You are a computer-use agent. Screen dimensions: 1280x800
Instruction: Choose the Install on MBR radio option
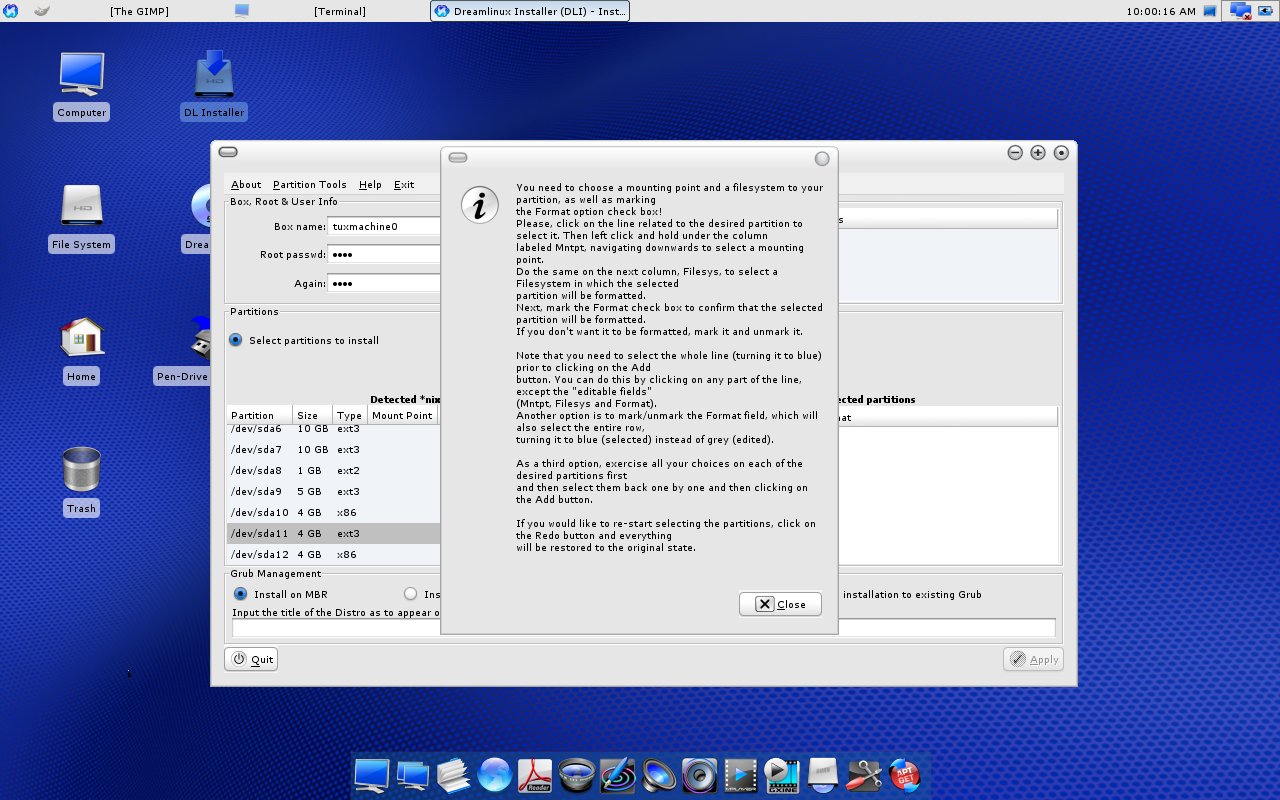click(240, 594)
